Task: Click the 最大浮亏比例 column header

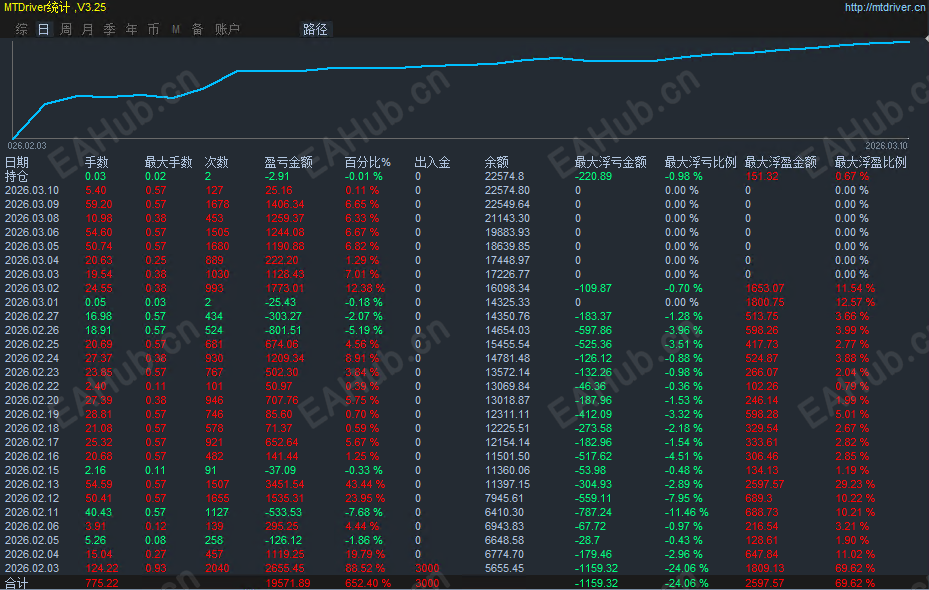Action: point(700,162)
